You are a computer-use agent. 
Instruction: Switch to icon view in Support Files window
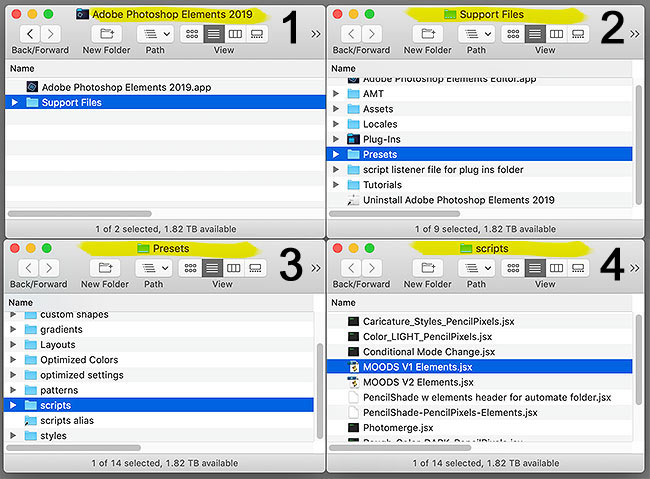513,34
